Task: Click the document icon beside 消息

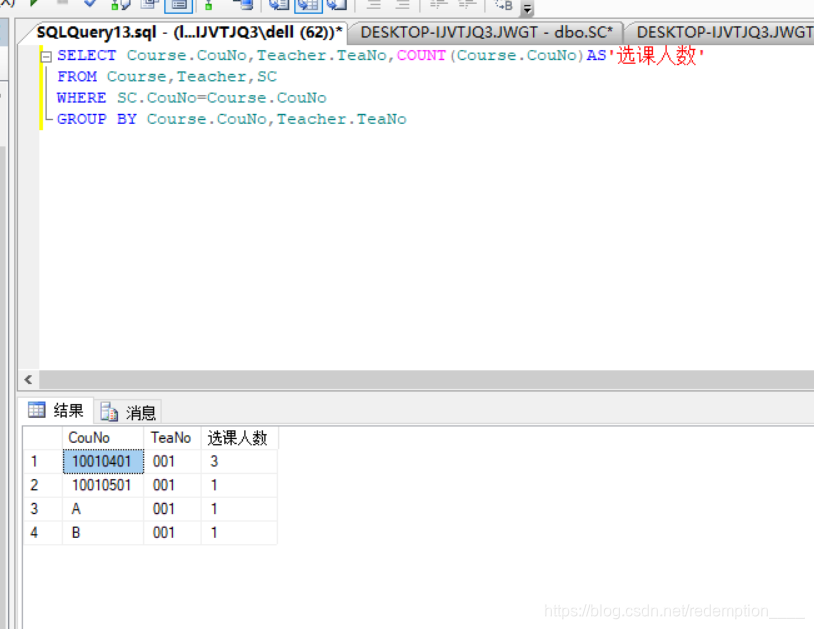Action: [x=109, y=412]
